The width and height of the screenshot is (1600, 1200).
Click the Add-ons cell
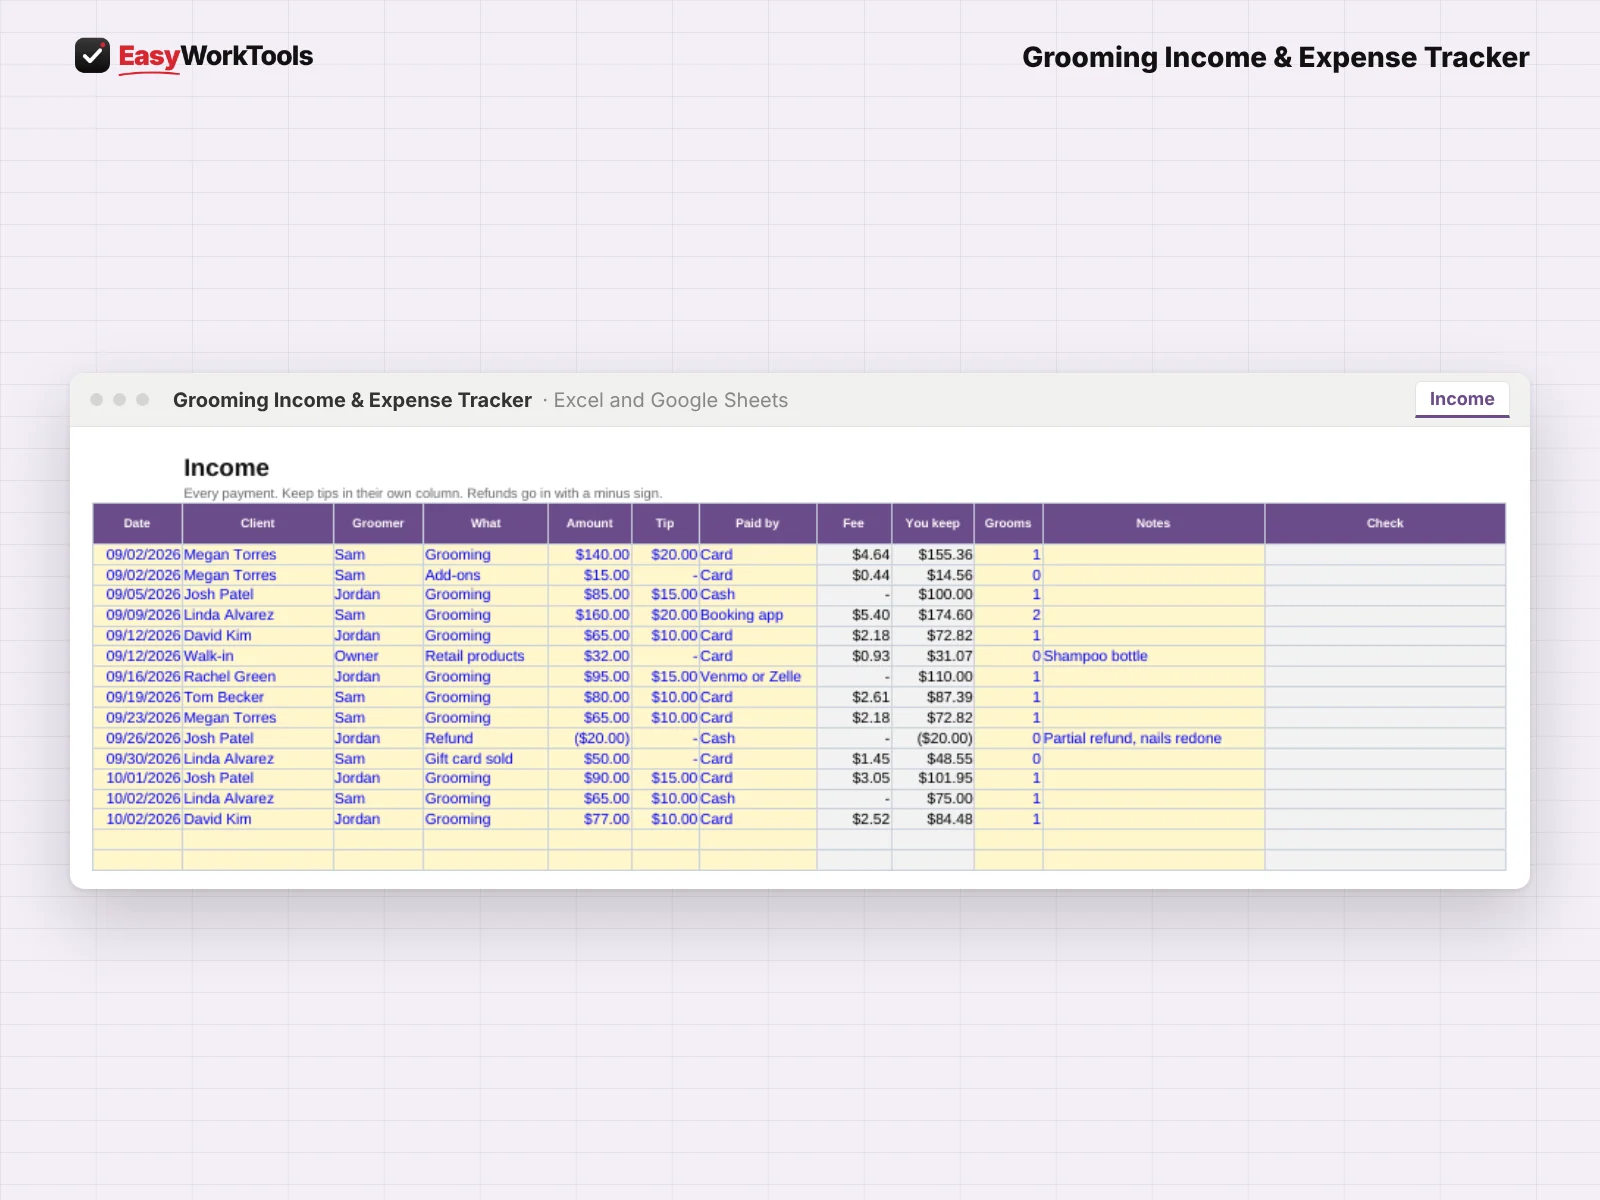pyautogui.click(x=486, y=575)
